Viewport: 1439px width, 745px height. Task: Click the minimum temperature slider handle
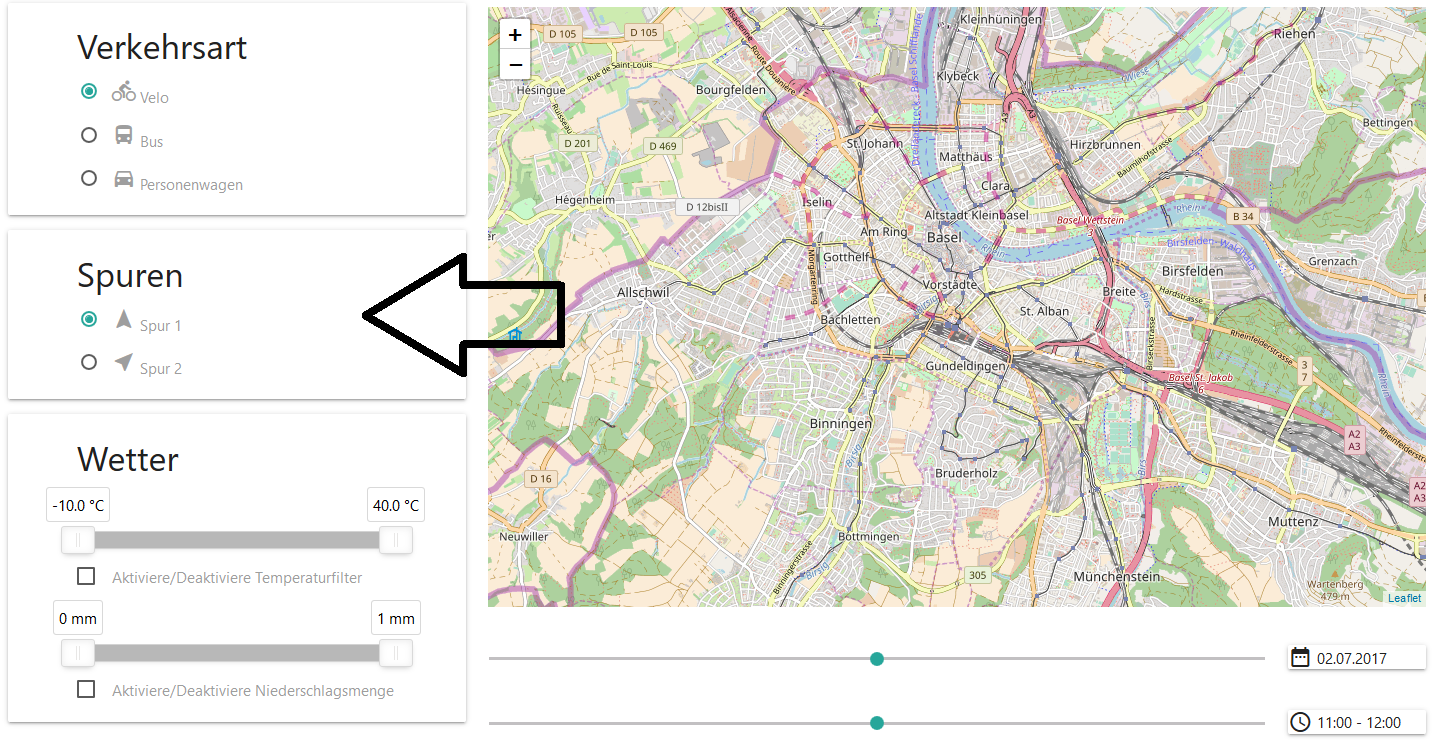click(x=78, y=541)
